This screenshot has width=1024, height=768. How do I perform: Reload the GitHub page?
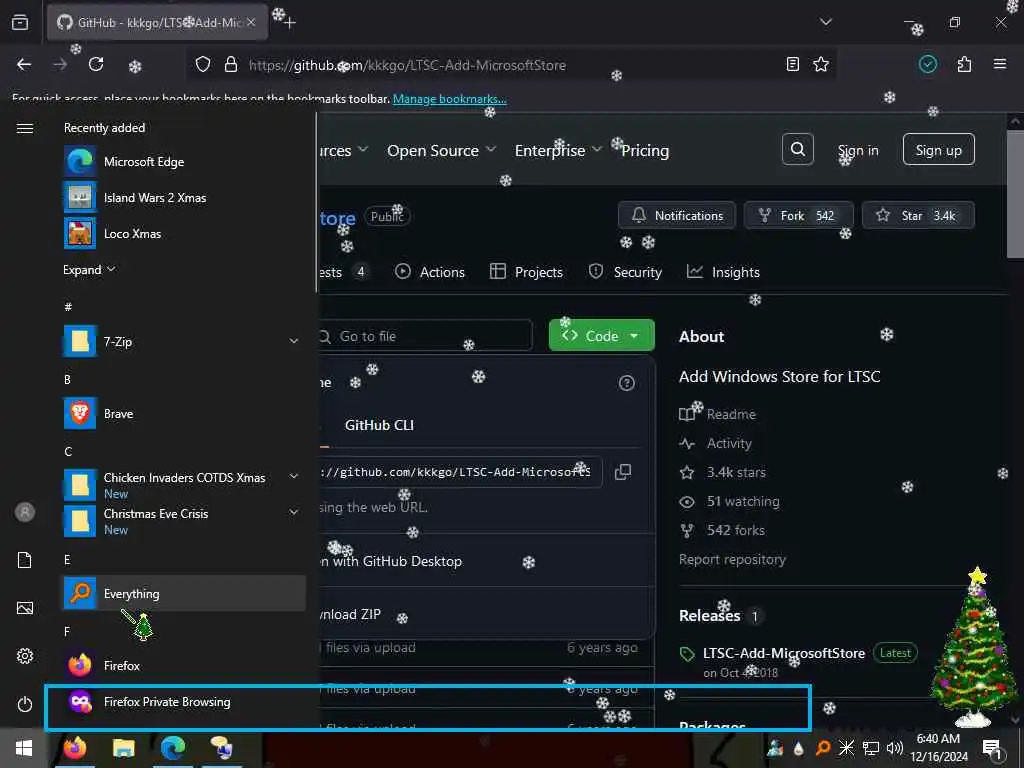coord(96,64)
